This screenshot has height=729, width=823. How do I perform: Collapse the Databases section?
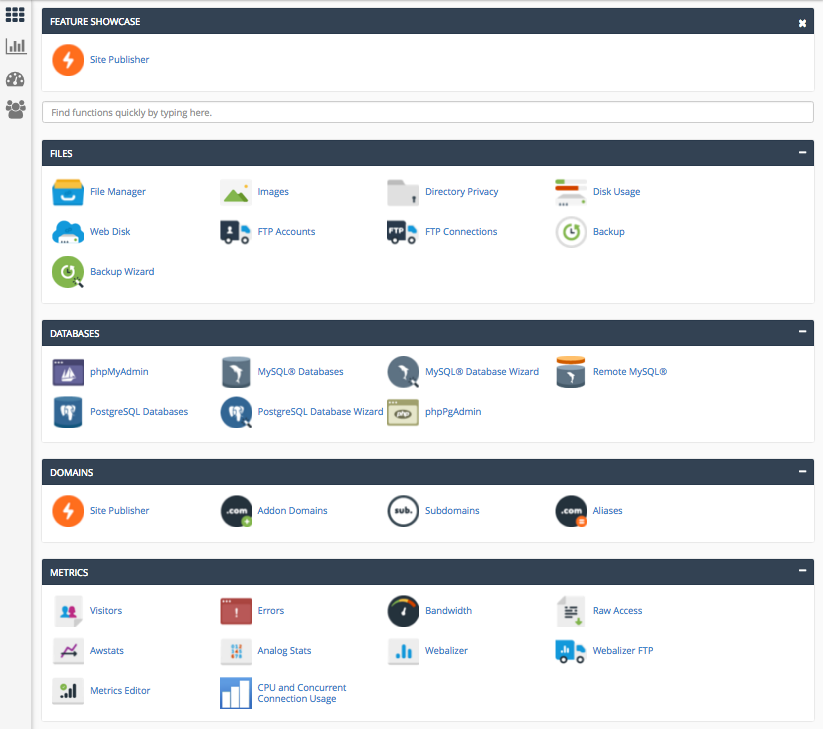coord(802,332)
